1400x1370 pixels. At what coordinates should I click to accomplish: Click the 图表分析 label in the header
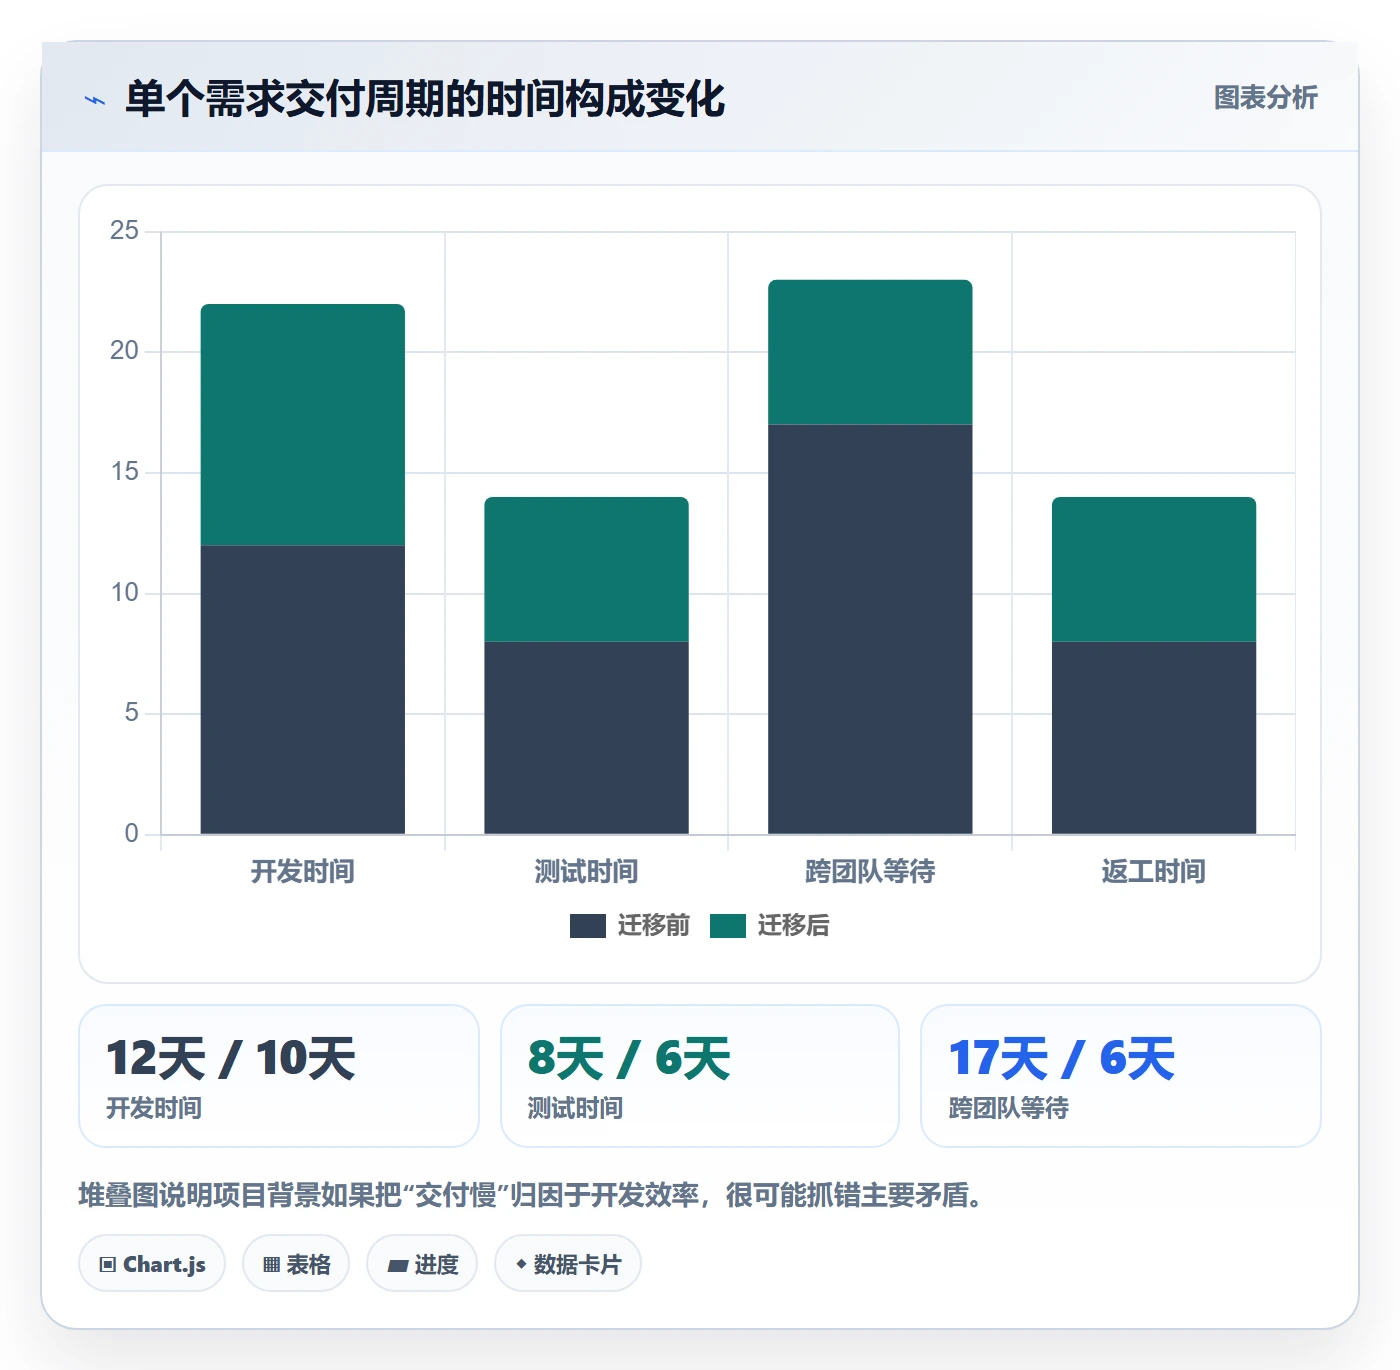point(1265,98)
